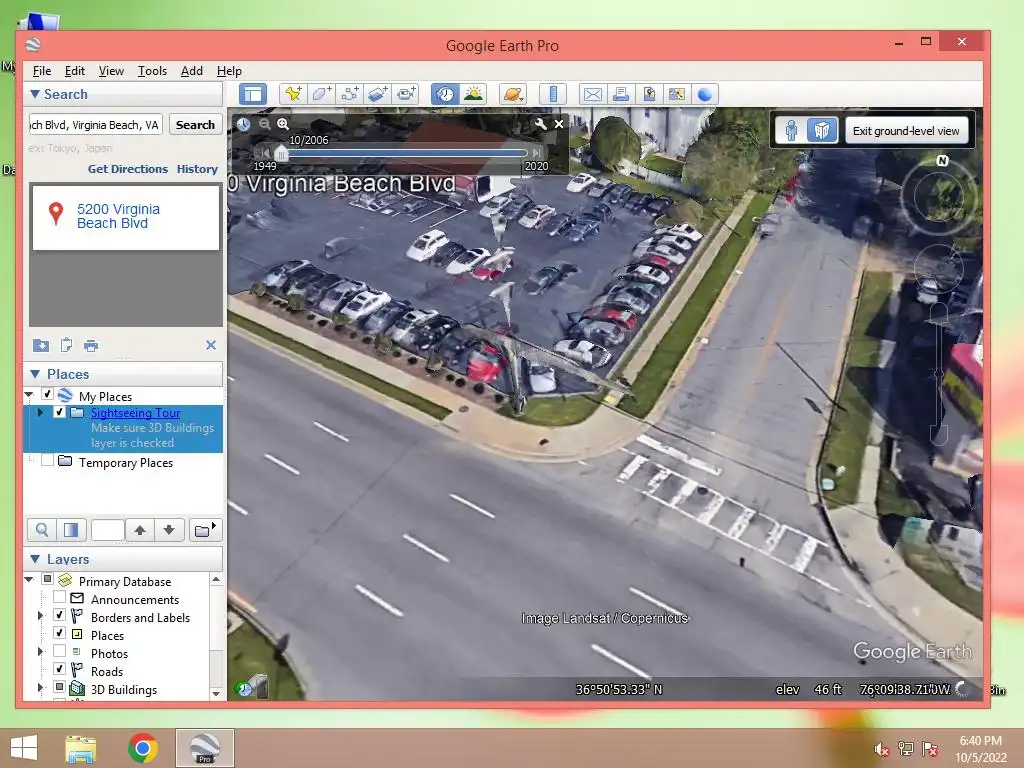Toggle the Places panel split view icon
This screenshot has height=768, width=1024.
click(71, 530)
